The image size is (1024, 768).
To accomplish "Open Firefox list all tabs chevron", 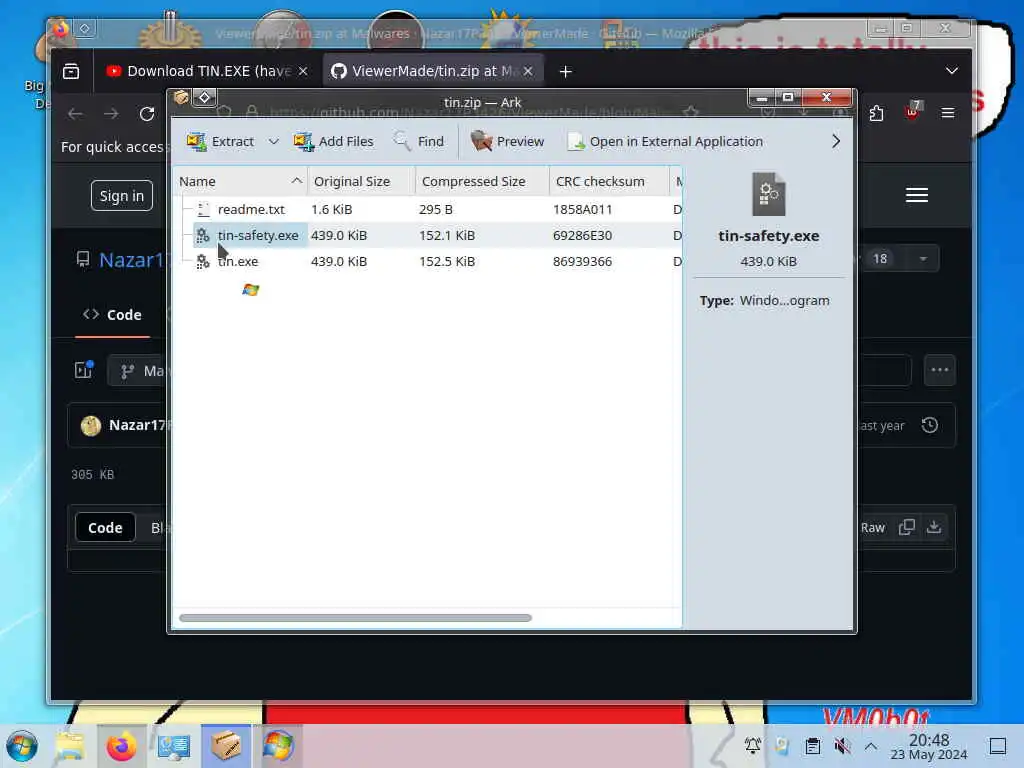I will click(952, 71).
